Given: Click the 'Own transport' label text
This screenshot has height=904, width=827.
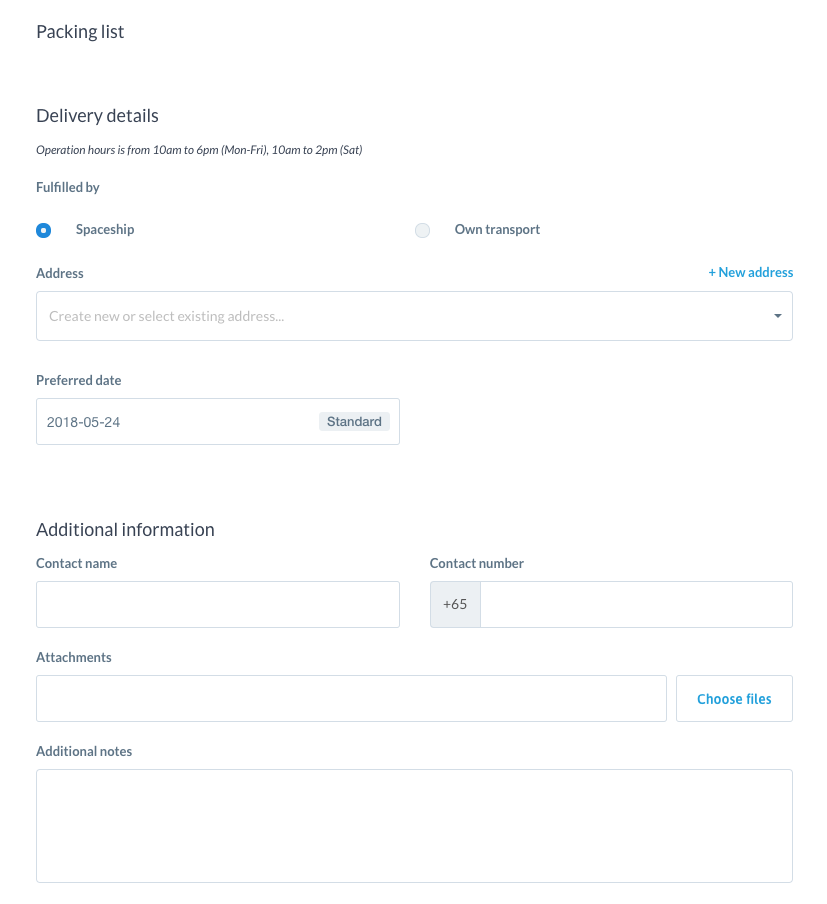Looking at the screenshot, I should pyautogui.click(x=497, y=230).
